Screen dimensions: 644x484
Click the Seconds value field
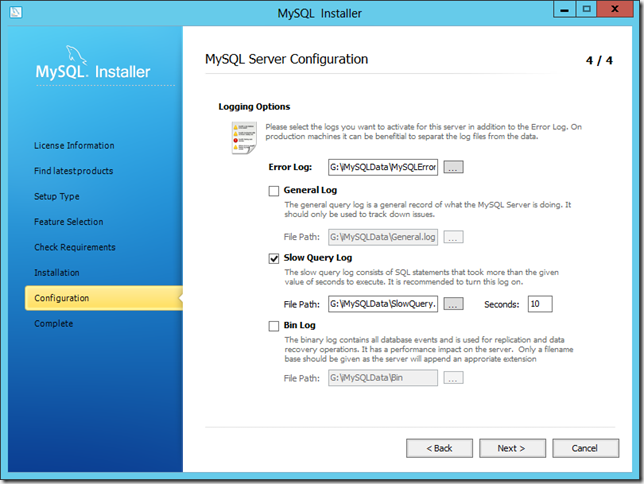click(540, 304)
